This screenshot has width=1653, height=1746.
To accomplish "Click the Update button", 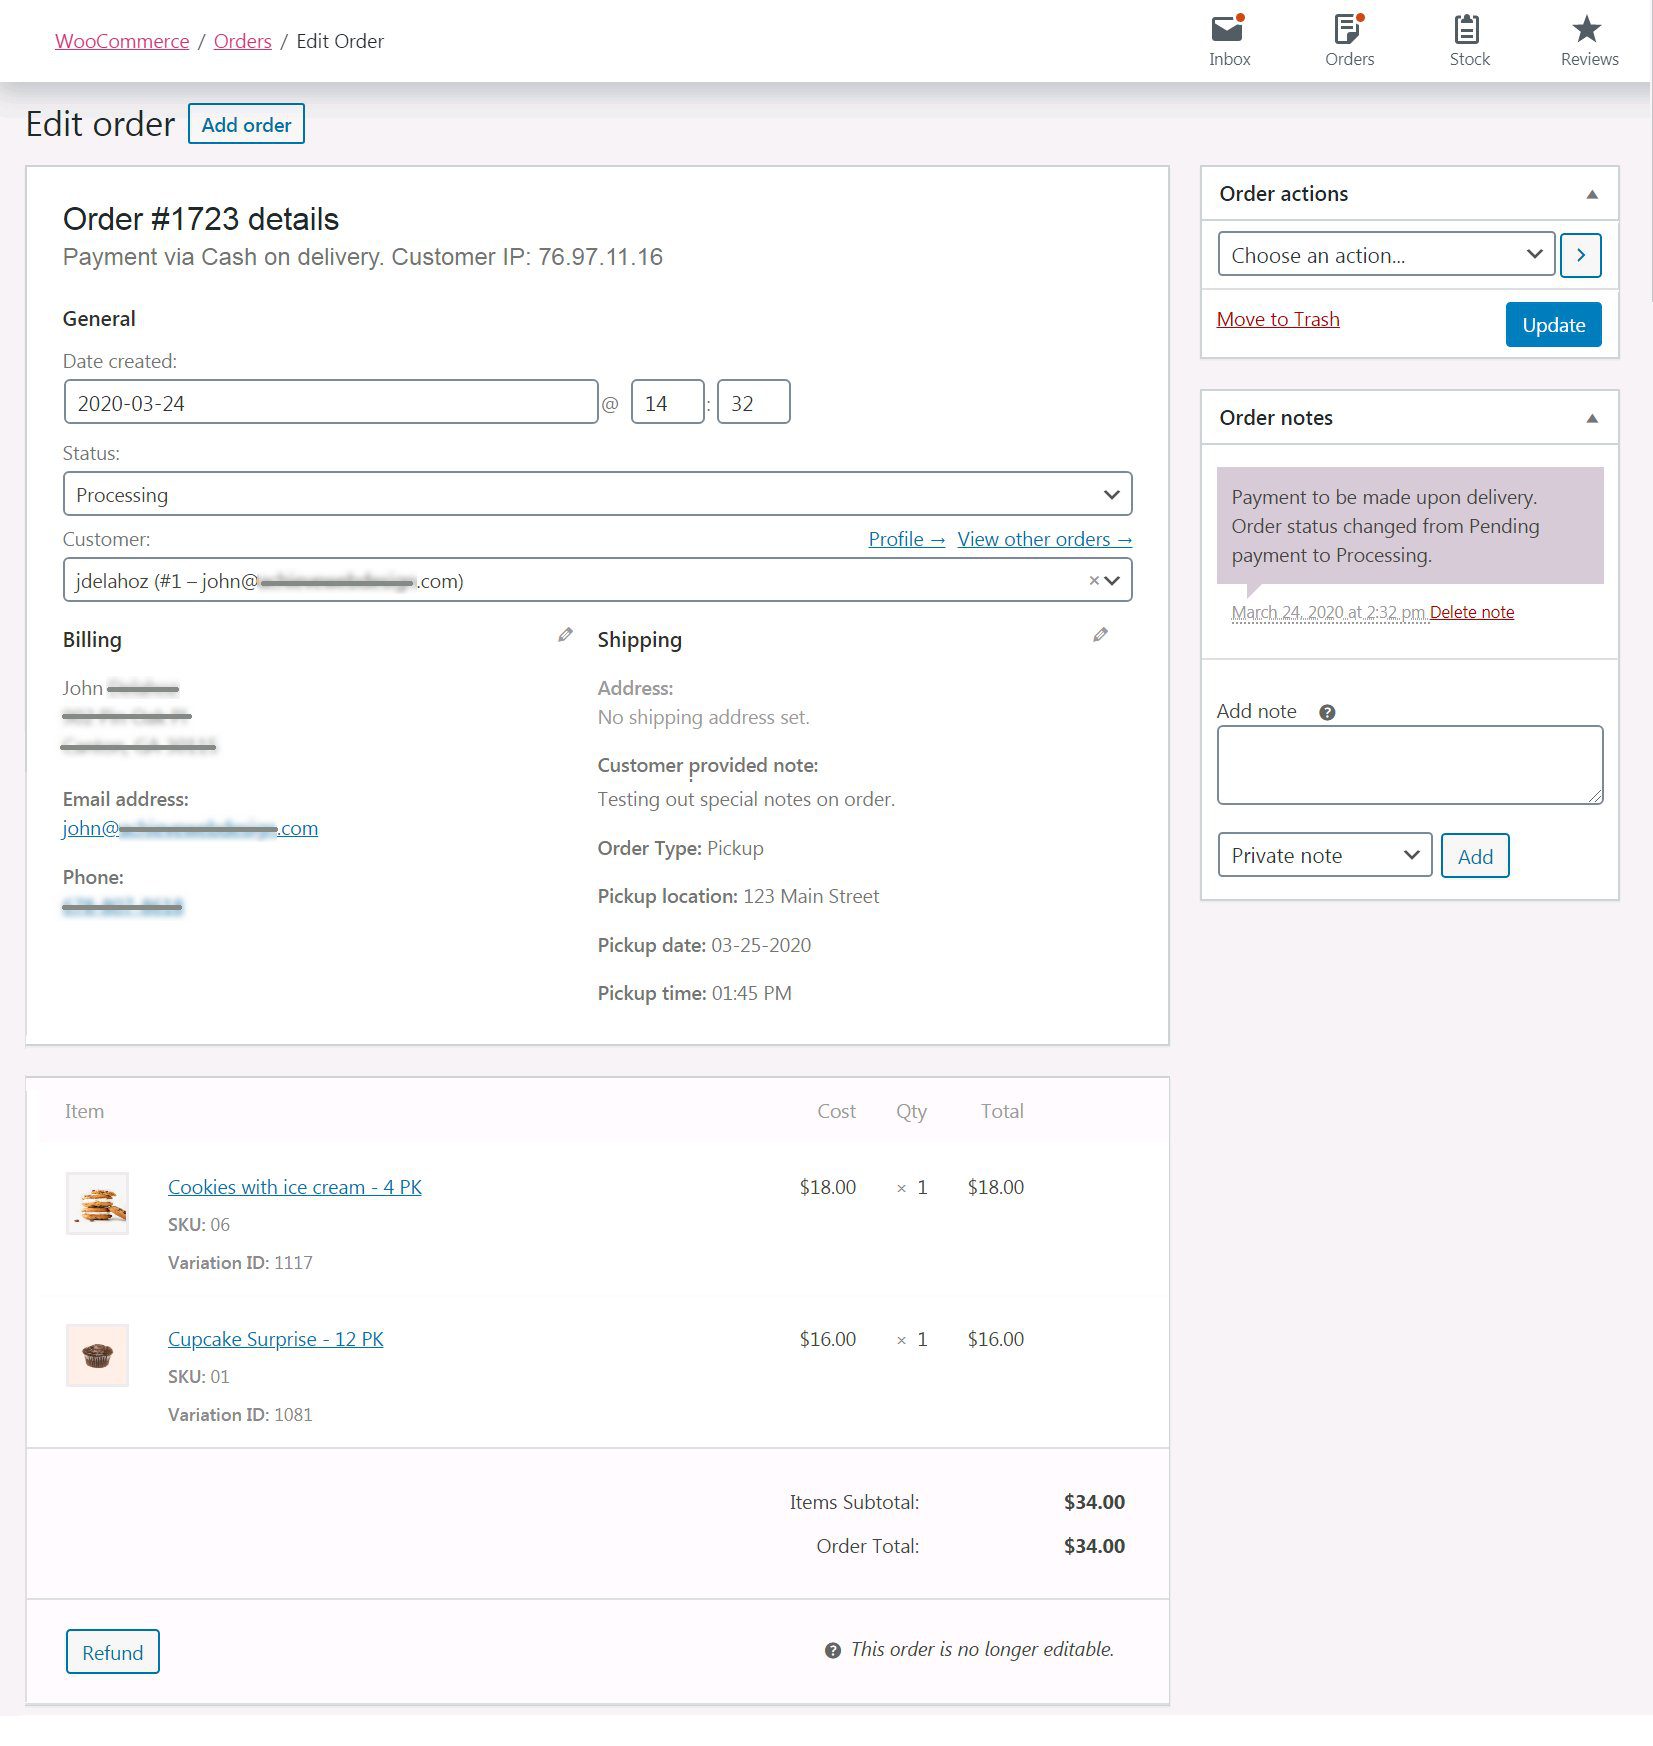I will (x=1553, y=324).
